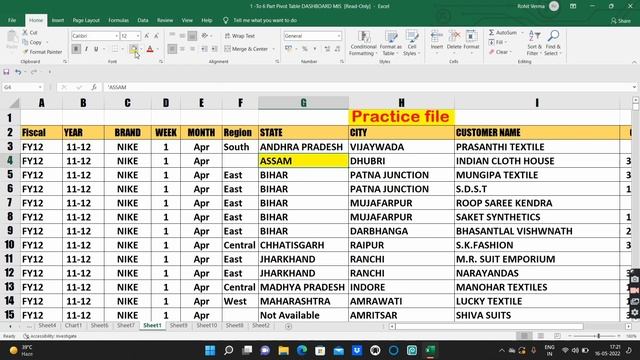Switch to the Page Layout tab
The image size is (640, 360).
click(86, 20)
